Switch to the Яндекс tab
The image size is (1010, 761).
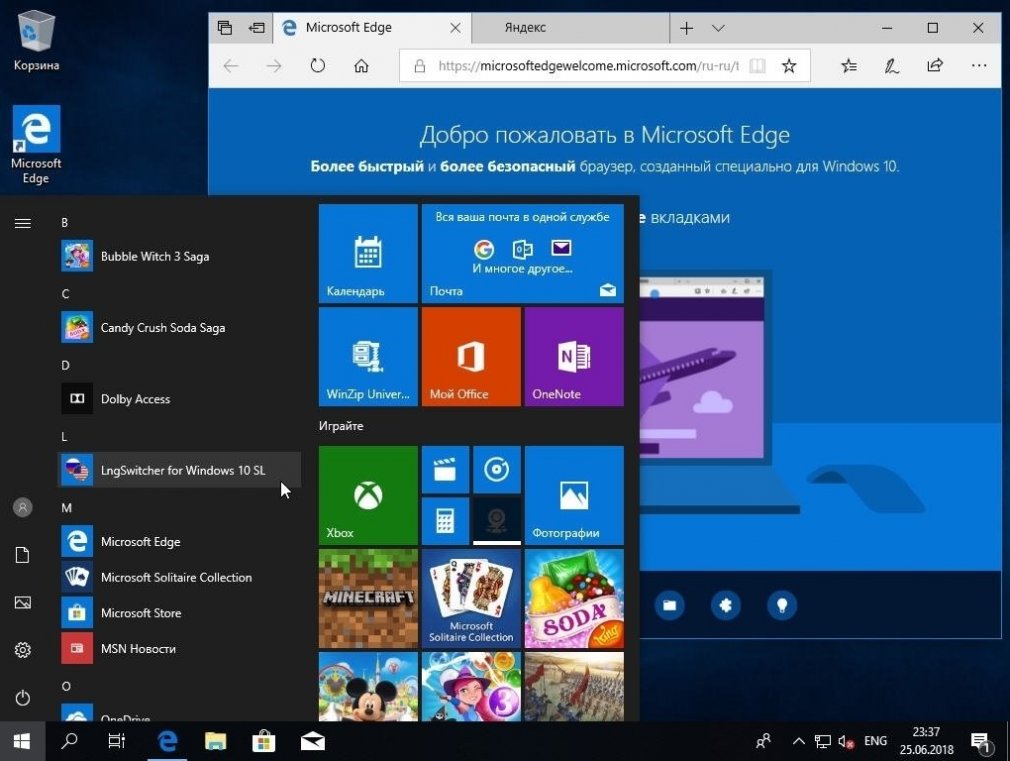pyautogui.click(x=570, y=28)
